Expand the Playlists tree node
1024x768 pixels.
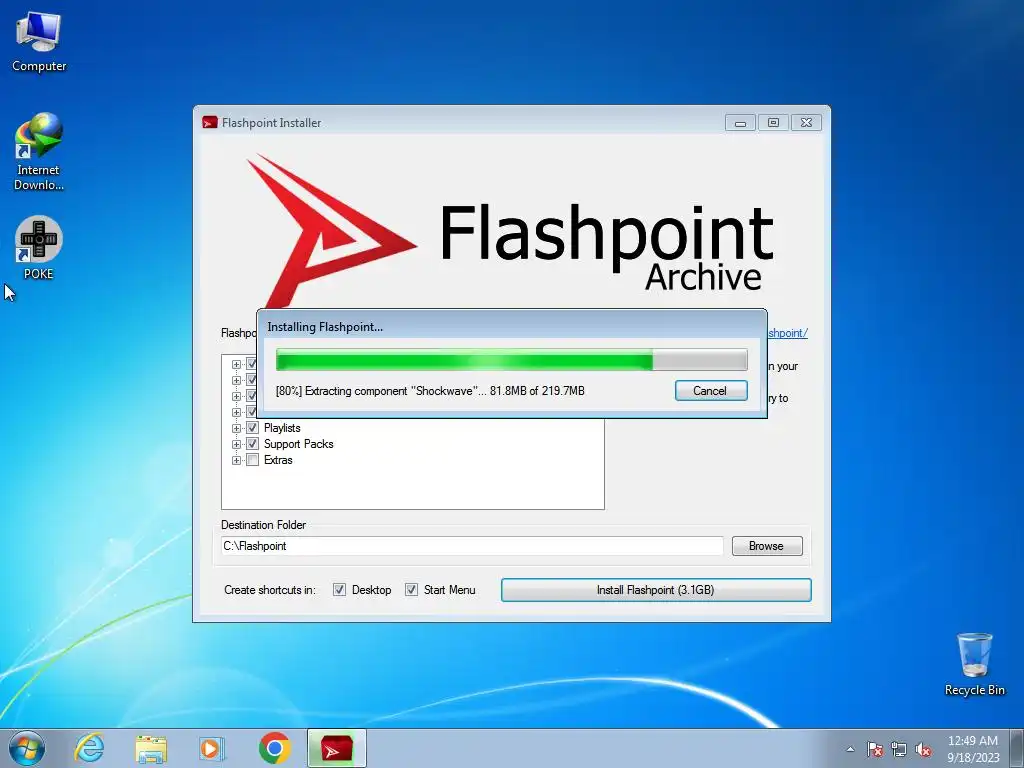coord(236,428)
